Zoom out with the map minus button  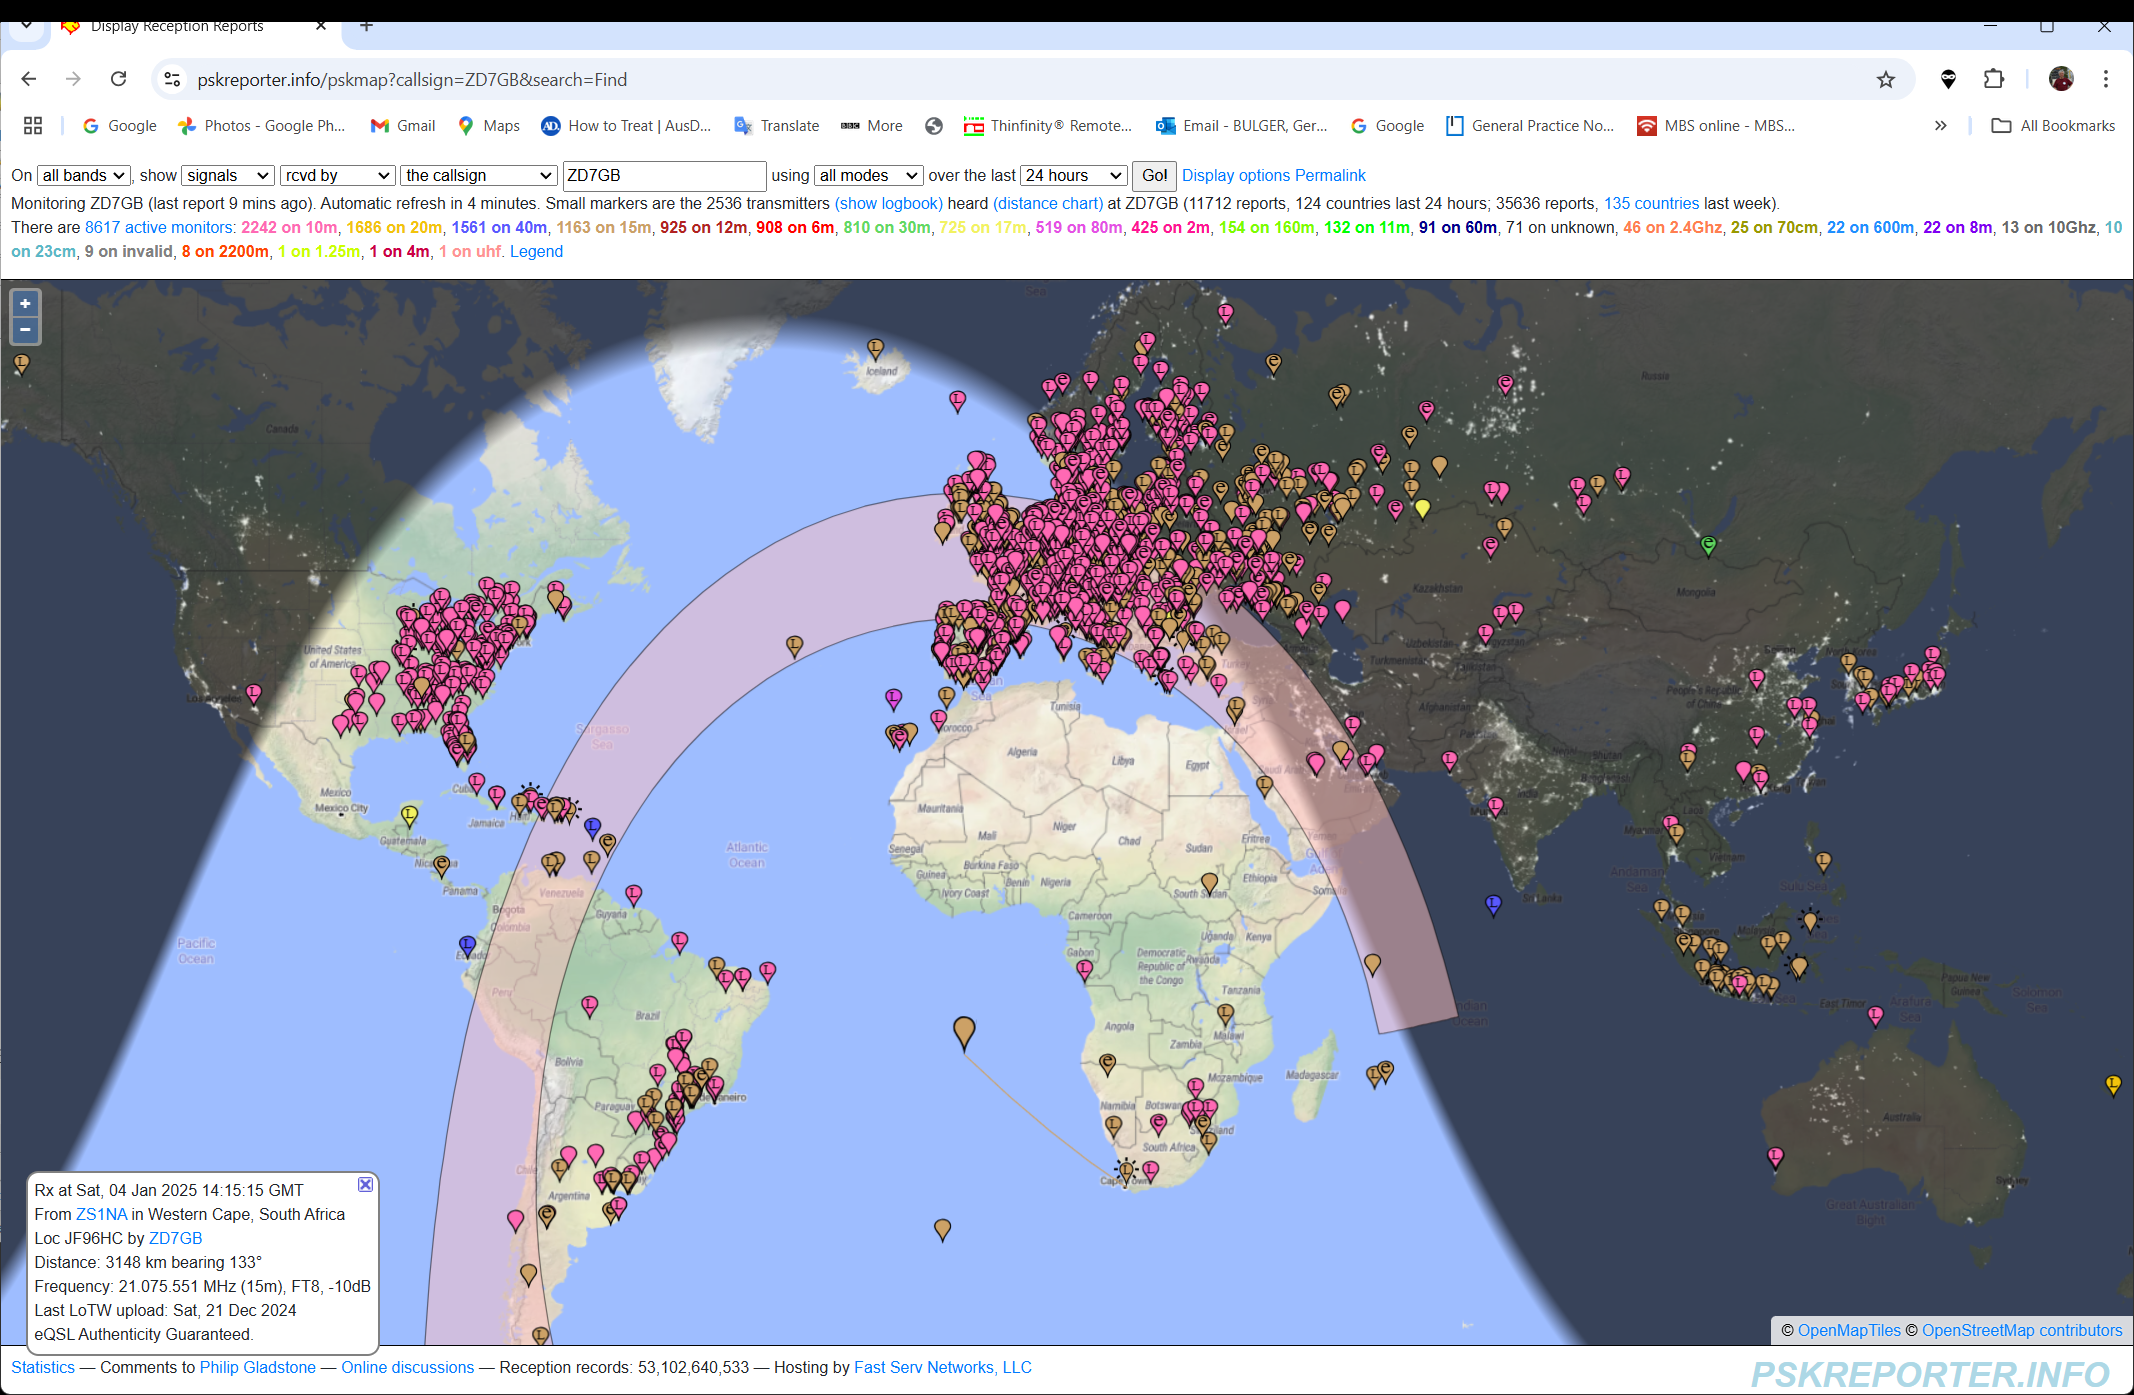coord(25,330)
